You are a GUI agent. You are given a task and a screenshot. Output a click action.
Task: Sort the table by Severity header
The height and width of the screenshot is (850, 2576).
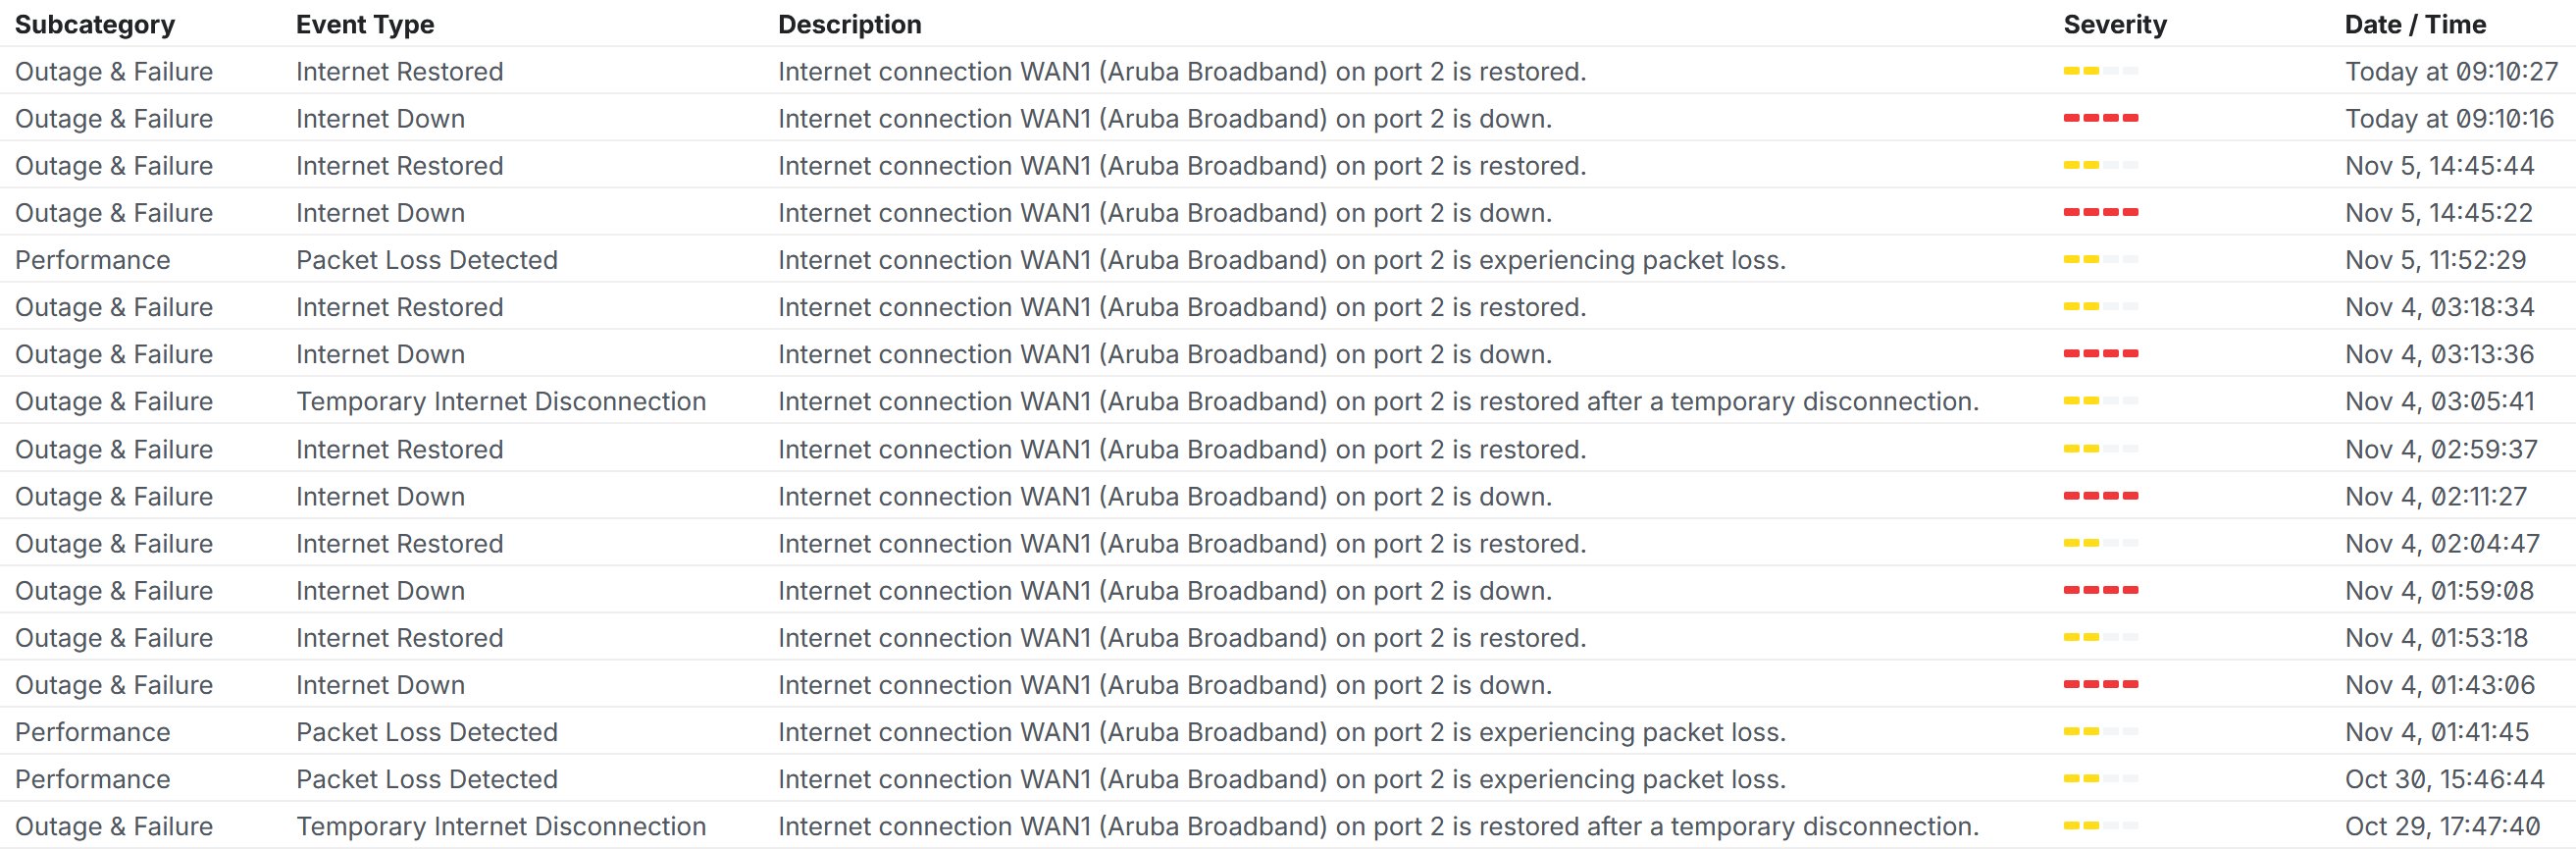pos(2115,24)
